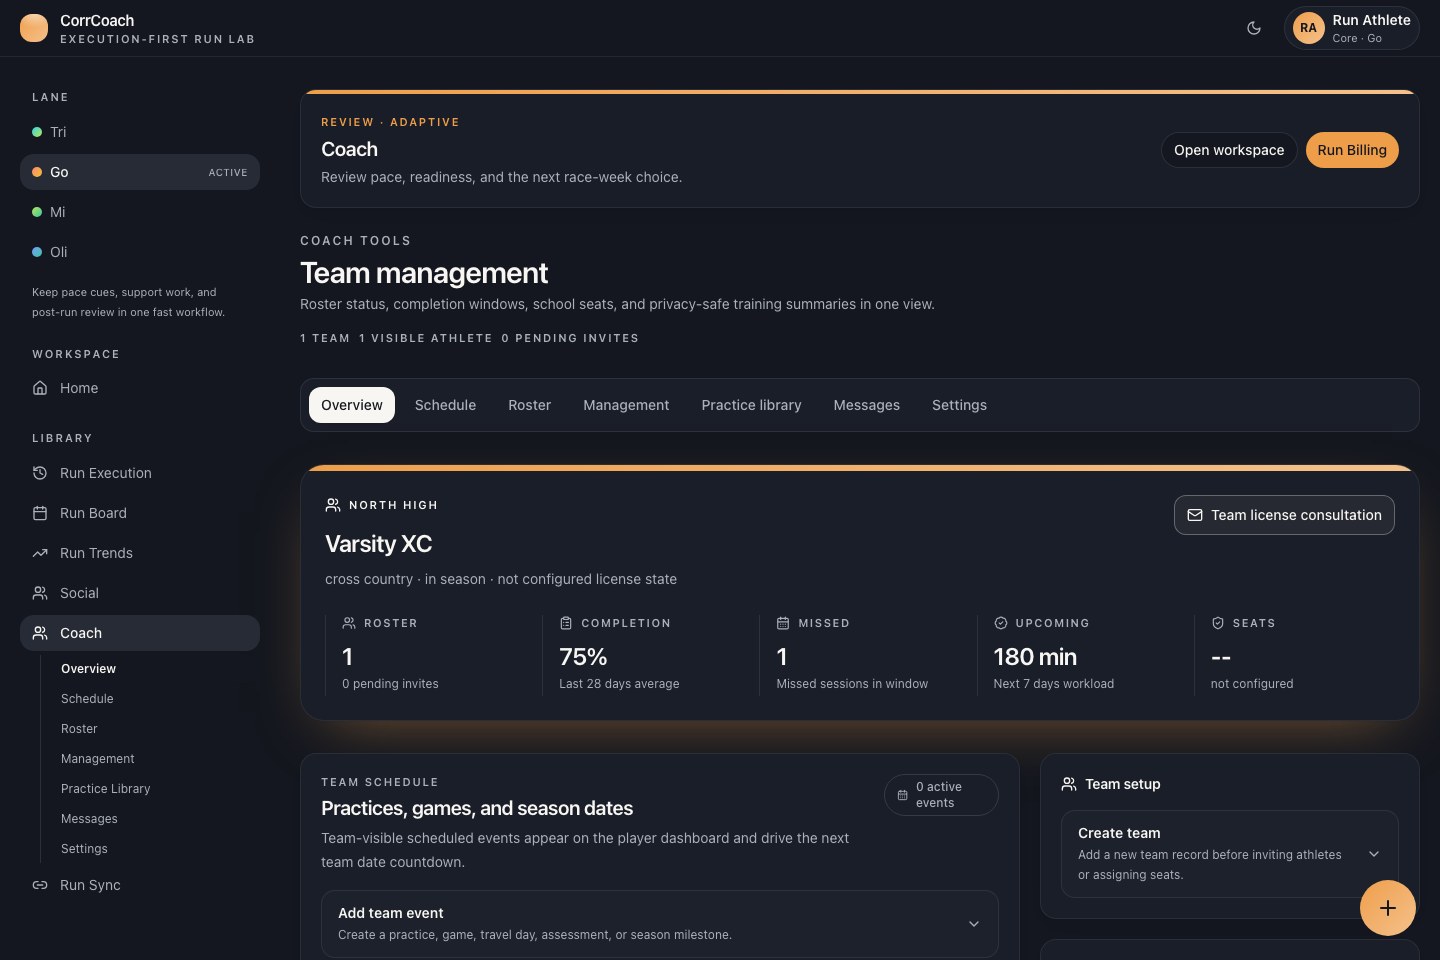Viewport: 1440px width, 960px height.
Task: Click the Coach people icon in sidebar
Action: click(x=40, y=633)
